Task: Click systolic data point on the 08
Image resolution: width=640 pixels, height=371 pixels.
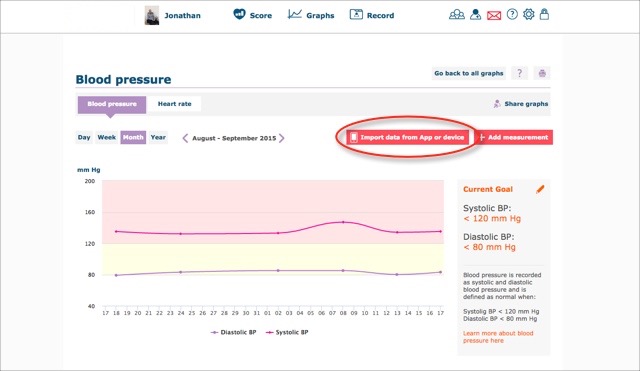Action: click(x=343, y=222)
